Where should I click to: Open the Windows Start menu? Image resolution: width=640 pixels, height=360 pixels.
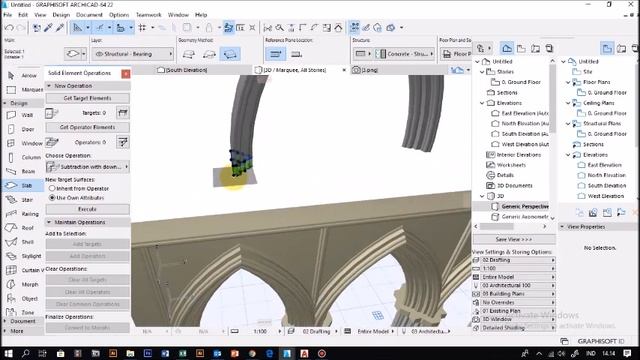pyautogui.click(x=8, y=353)
